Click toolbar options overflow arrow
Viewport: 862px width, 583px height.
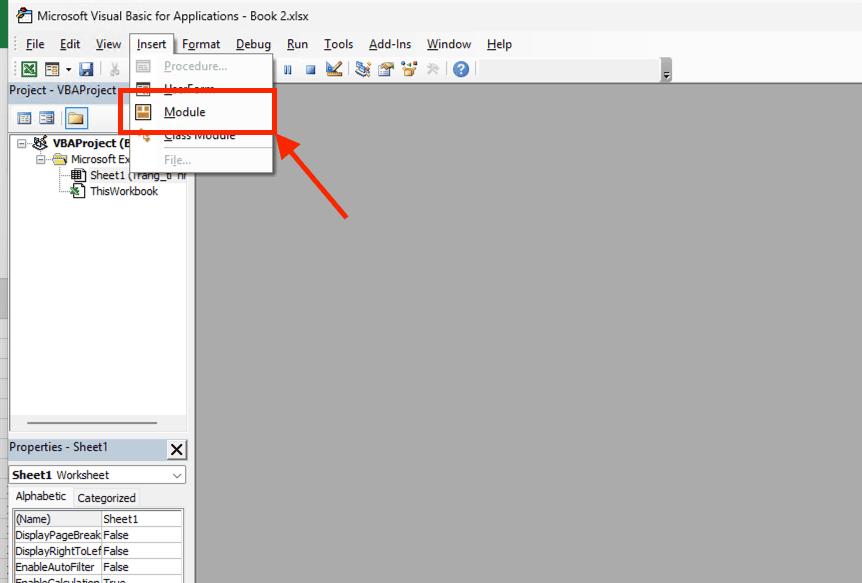pos(666,70)
